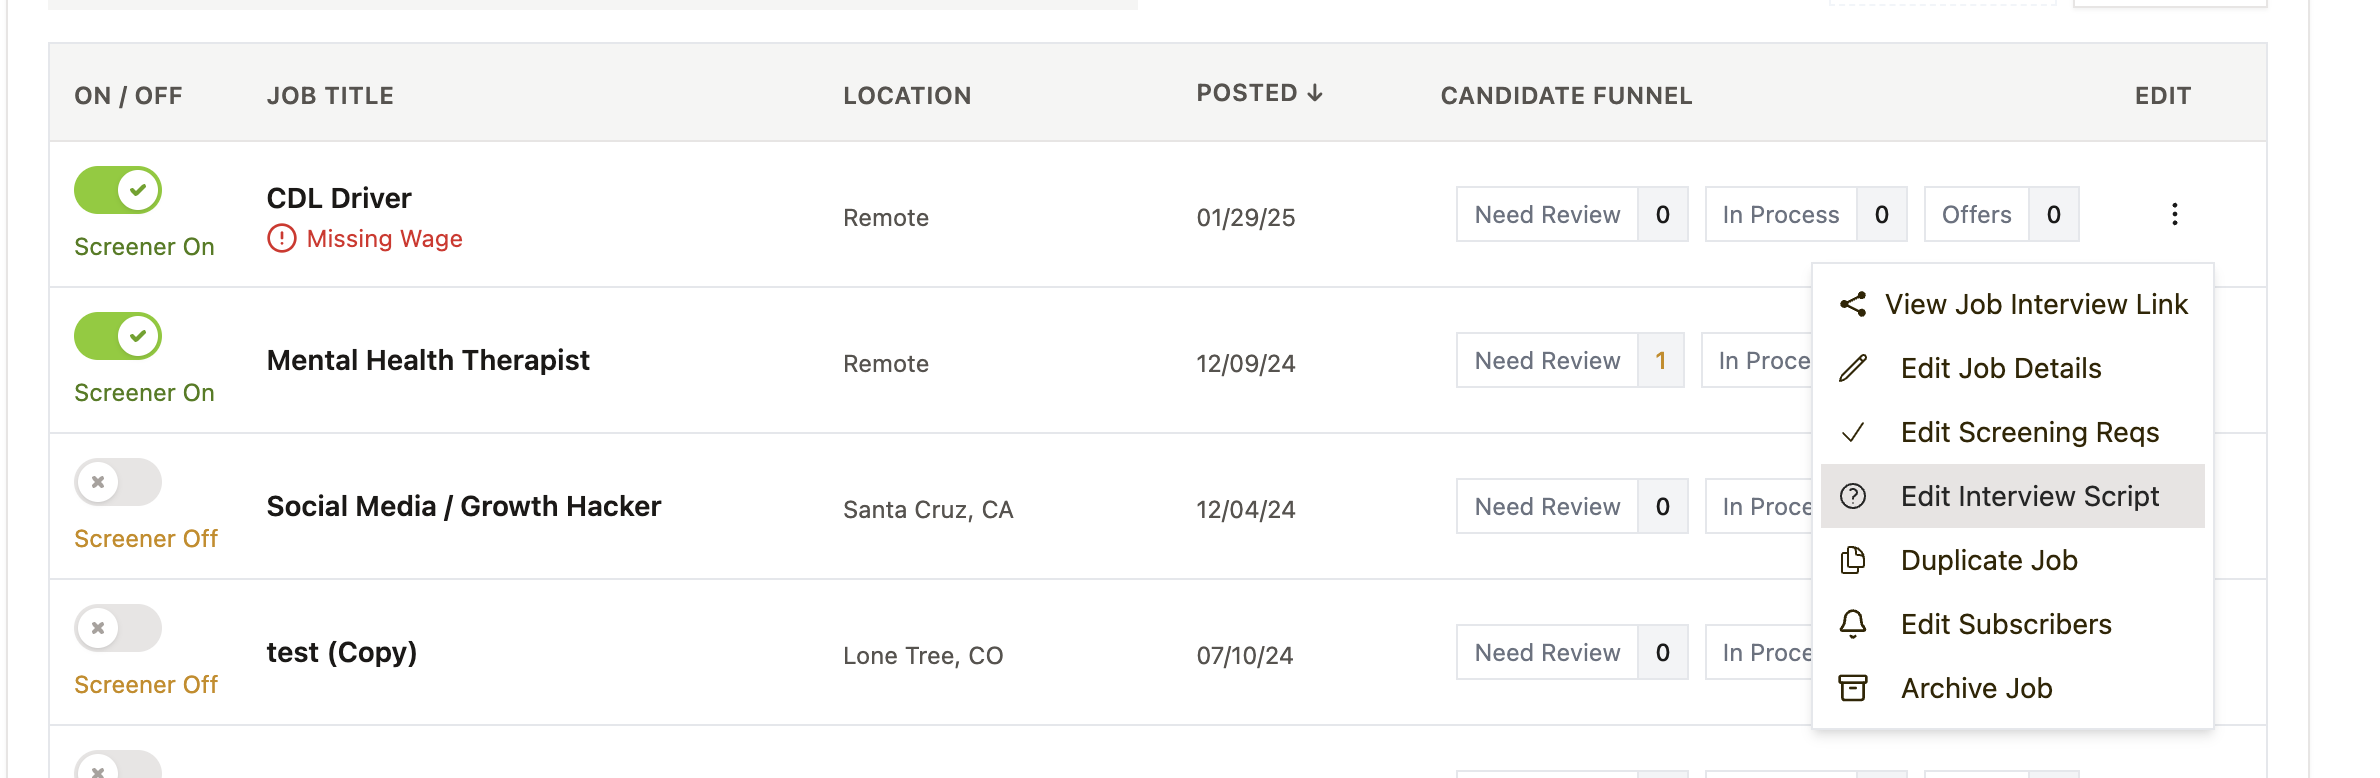The width and height of the screenshot is (2380, 778).
Task: Click the duplicate job copy icon
Action: click(1853, 560)
